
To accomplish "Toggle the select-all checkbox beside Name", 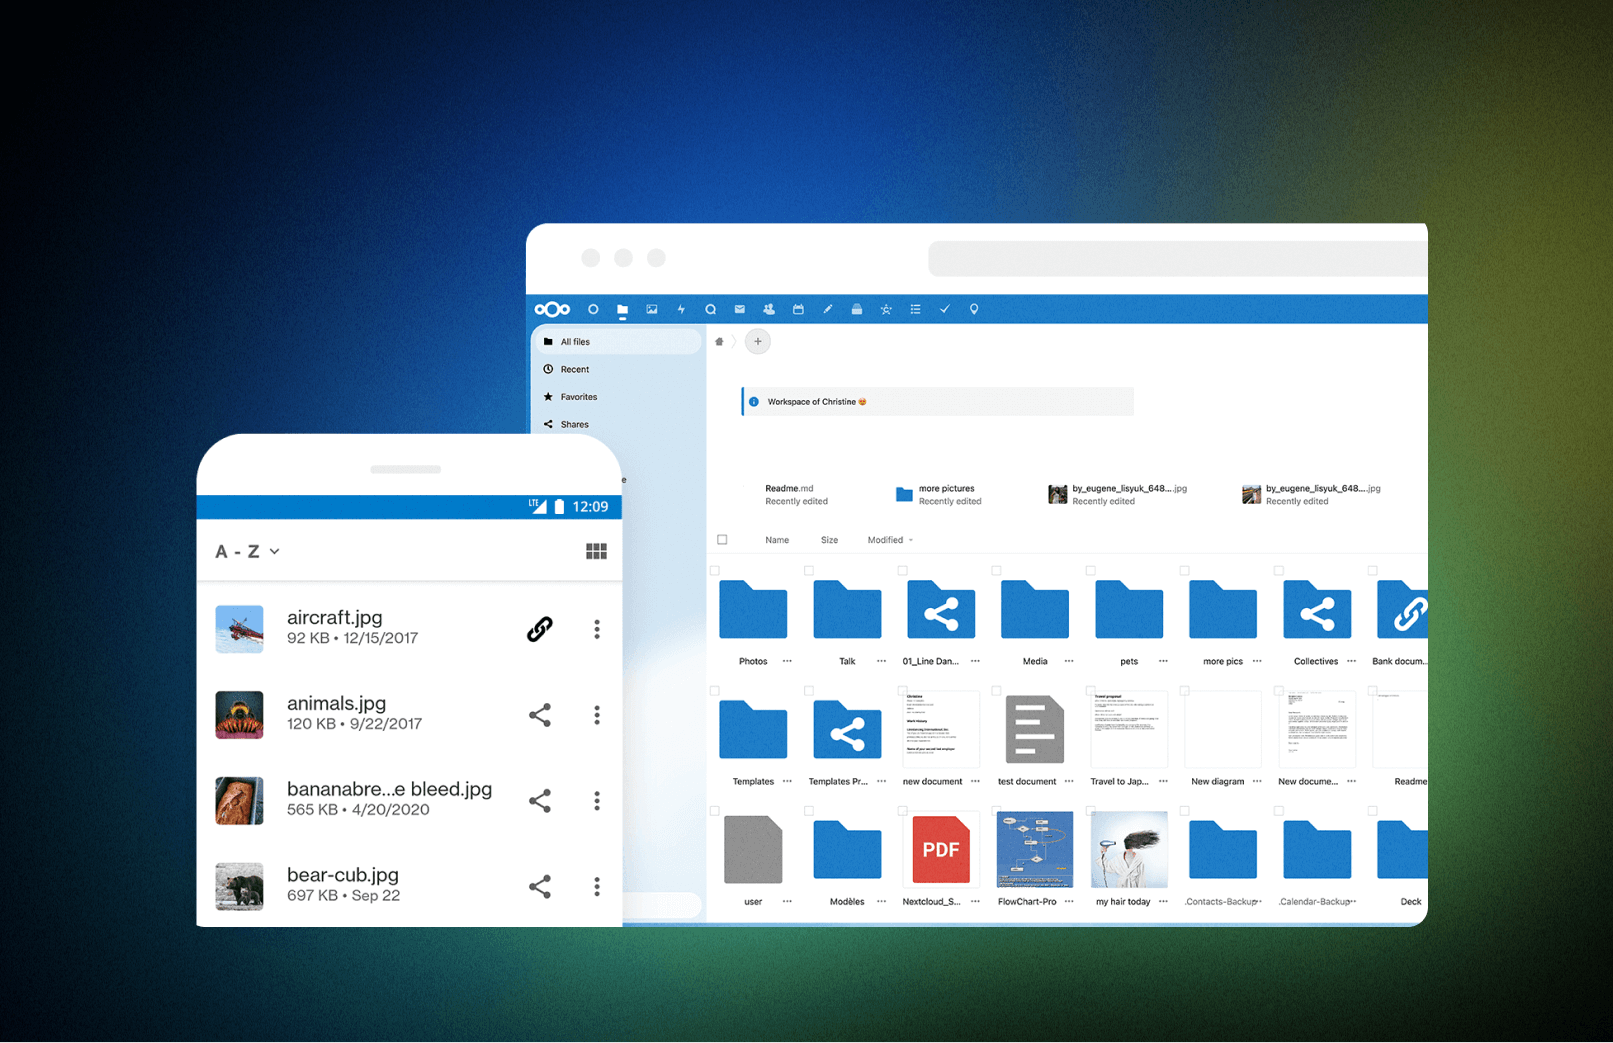I will 722,540.
